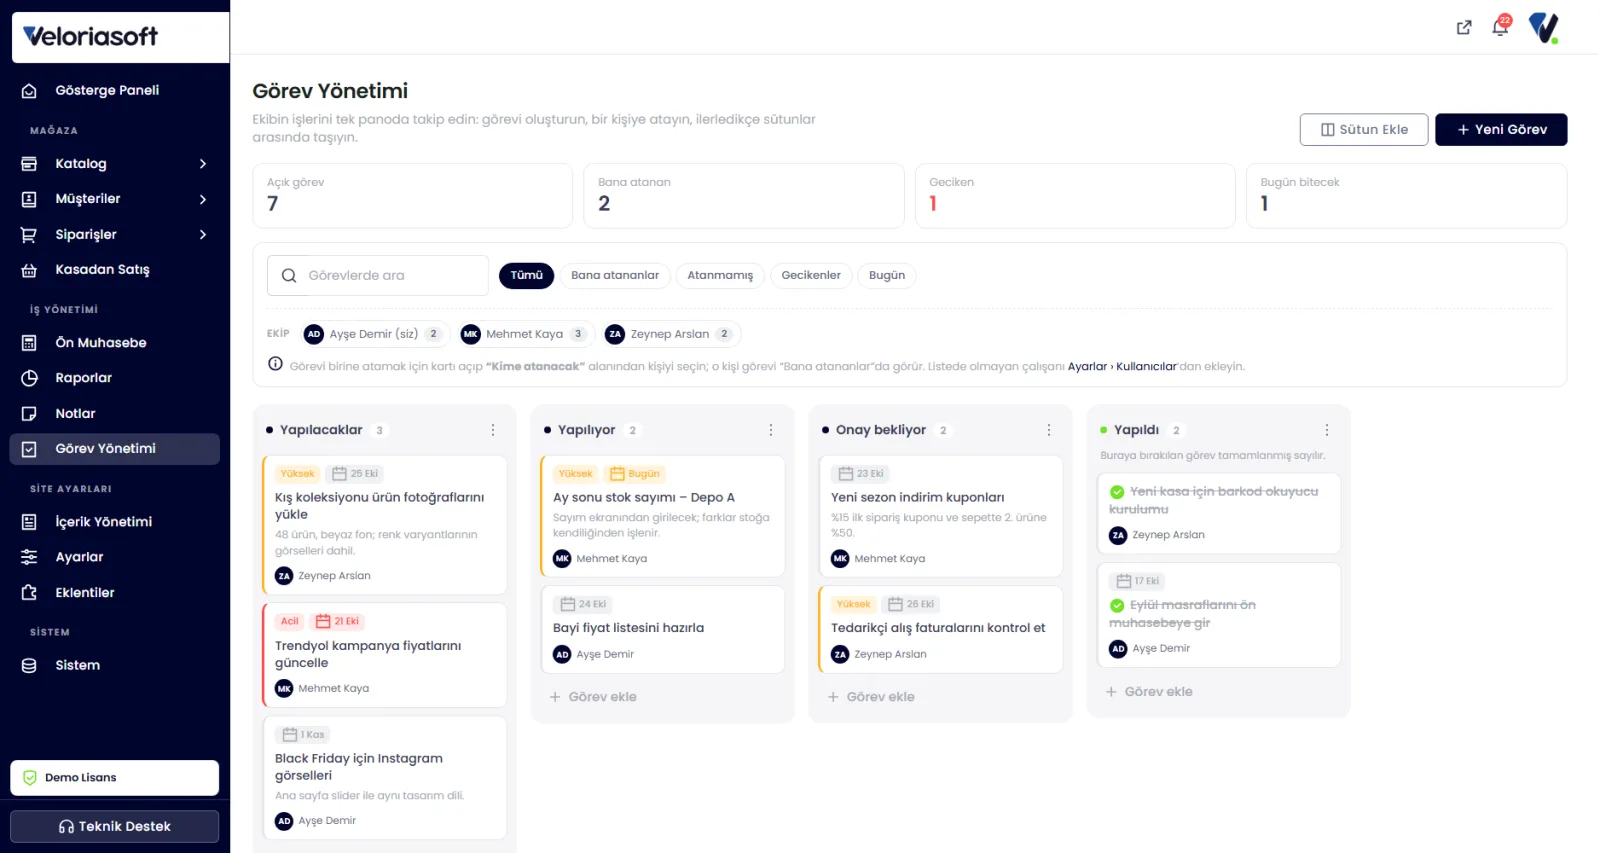Open Onay bekliyor column three-dot menu
This screenshot has width=1600, height=853.
tap(1049, 430)
